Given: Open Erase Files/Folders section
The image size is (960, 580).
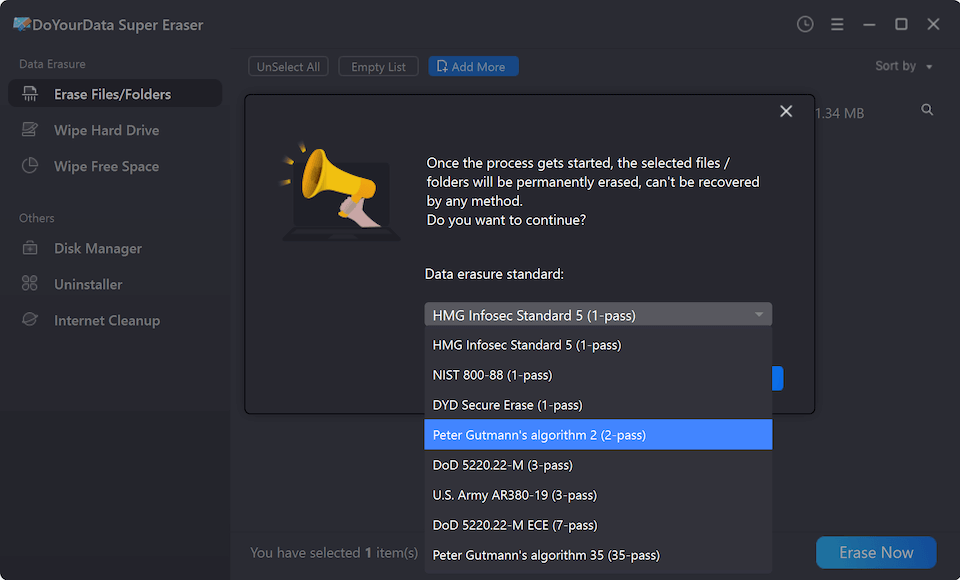Looking at the screenshot, I should [115, 94].
